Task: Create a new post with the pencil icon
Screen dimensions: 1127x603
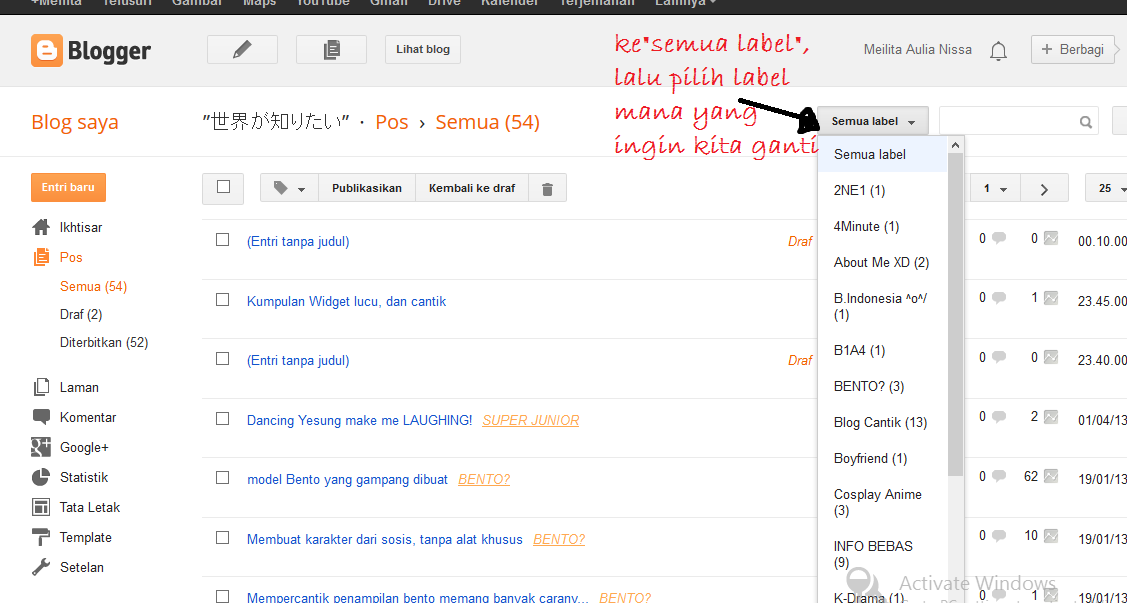Action: [x=242, y=48]
